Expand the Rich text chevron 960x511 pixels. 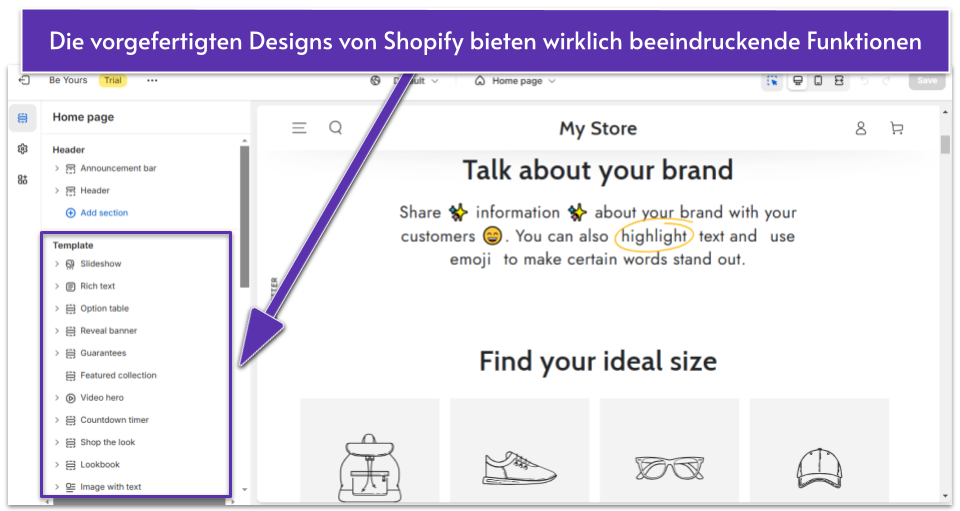[x=57, y=286]
